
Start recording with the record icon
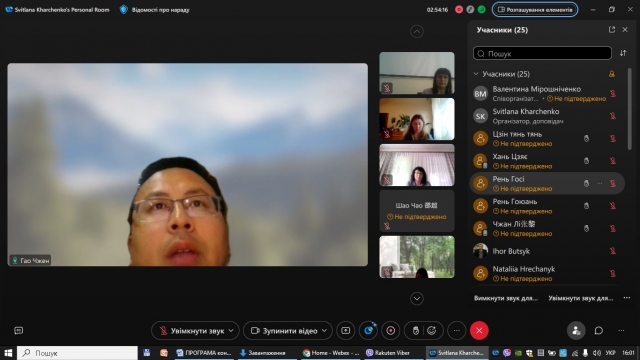click(x=391, y=331)
